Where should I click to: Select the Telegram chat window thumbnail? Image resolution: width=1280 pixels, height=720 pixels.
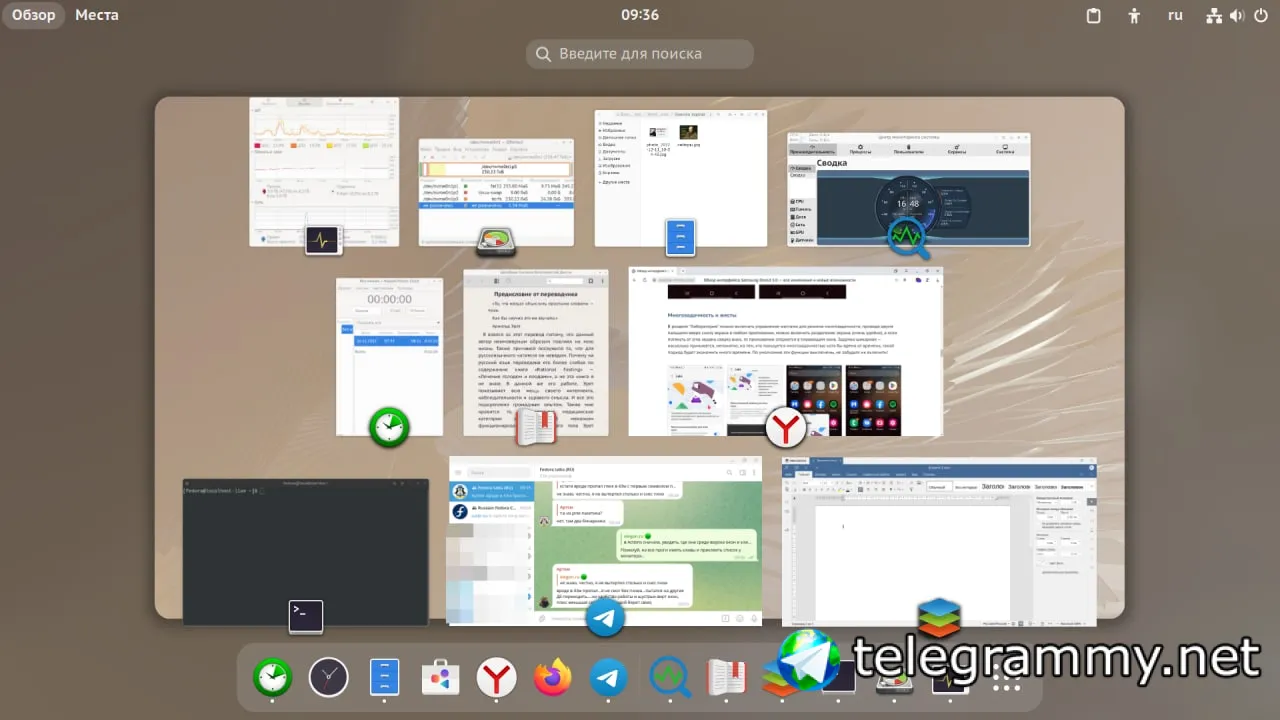point(607,540)
